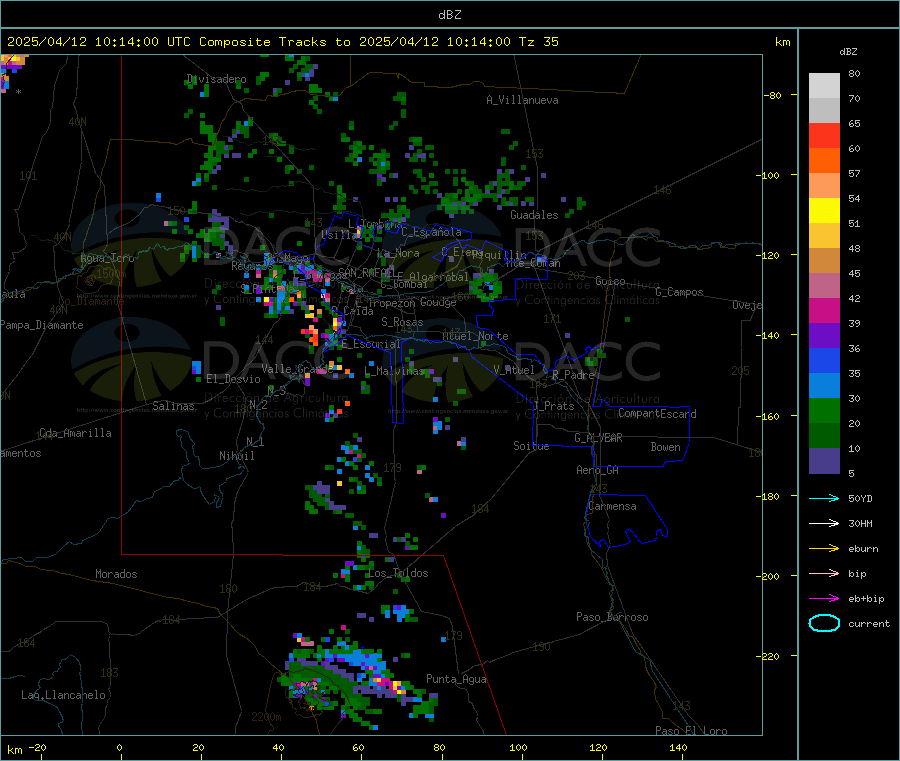
Task: Click the 'Salinas' map label
Action: click(x=173, y=406)
